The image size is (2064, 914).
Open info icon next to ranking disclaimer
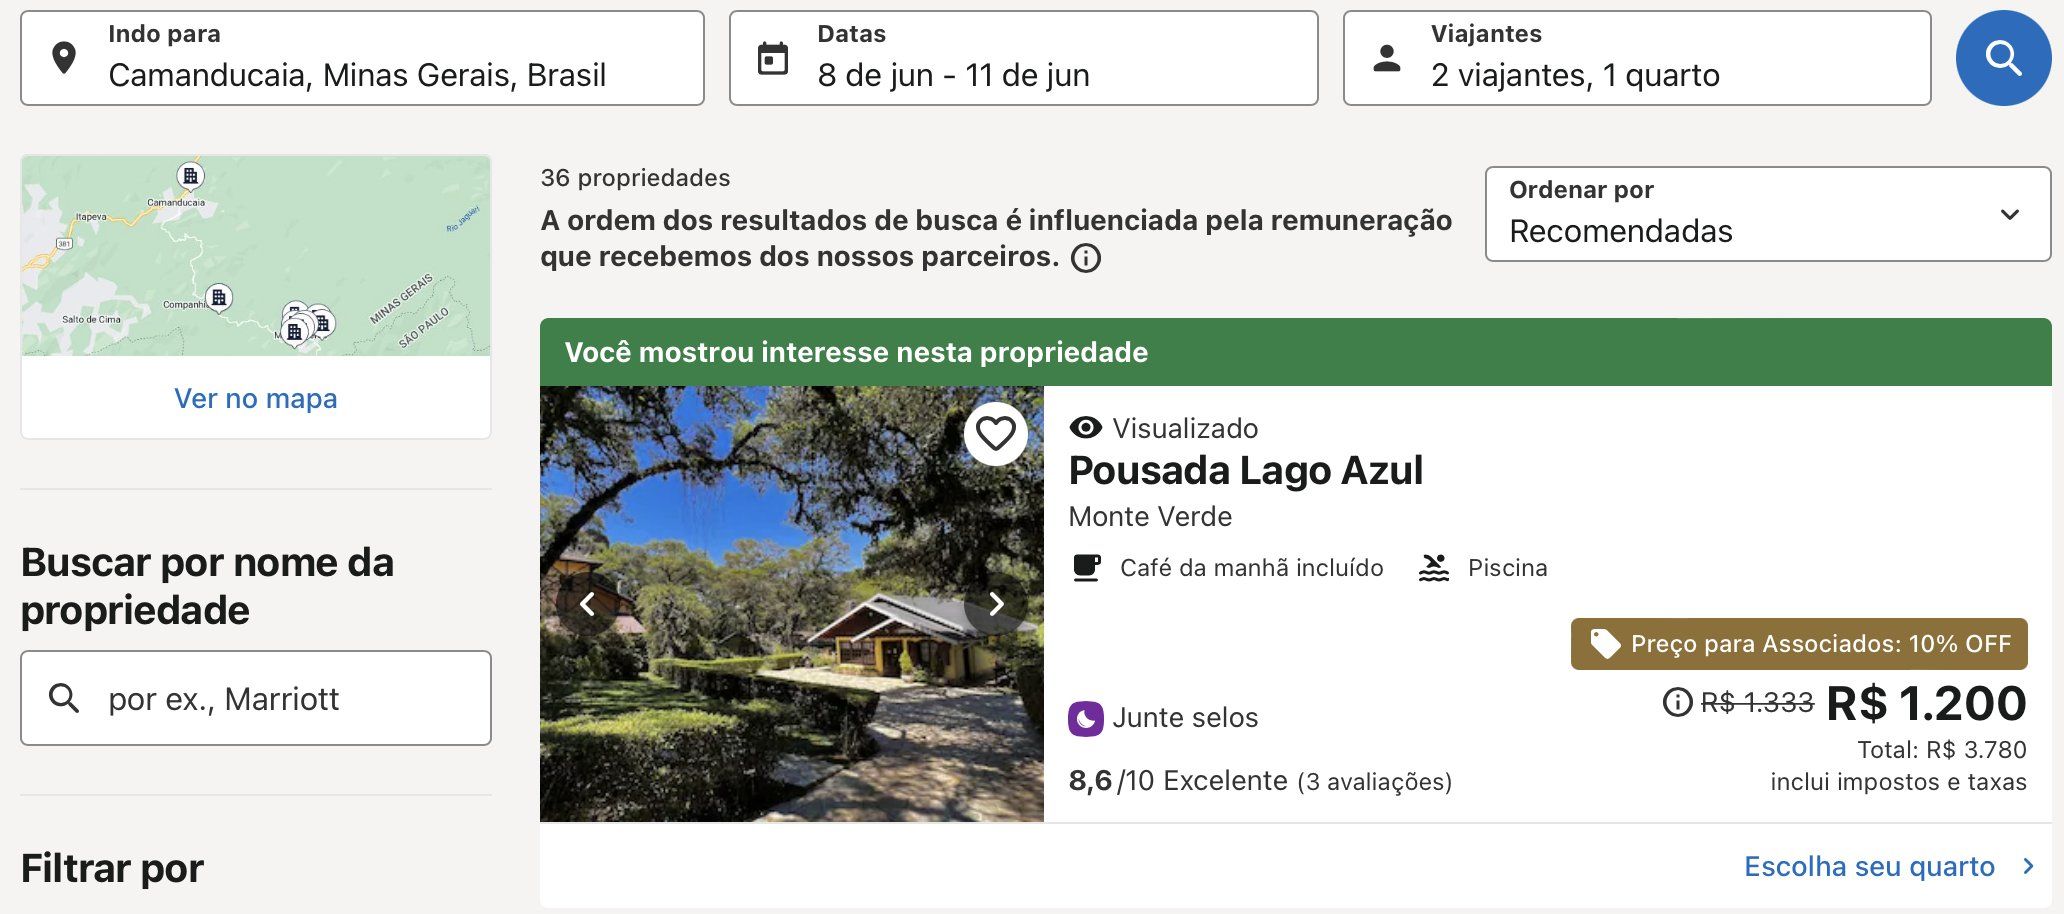(x=1086, y=258)
